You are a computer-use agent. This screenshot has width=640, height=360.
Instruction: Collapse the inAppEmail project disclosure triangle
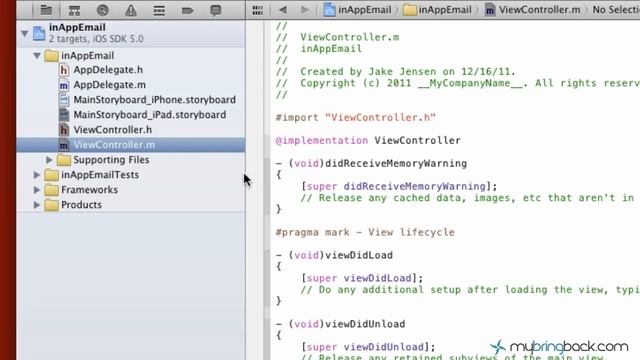point(24,33)
